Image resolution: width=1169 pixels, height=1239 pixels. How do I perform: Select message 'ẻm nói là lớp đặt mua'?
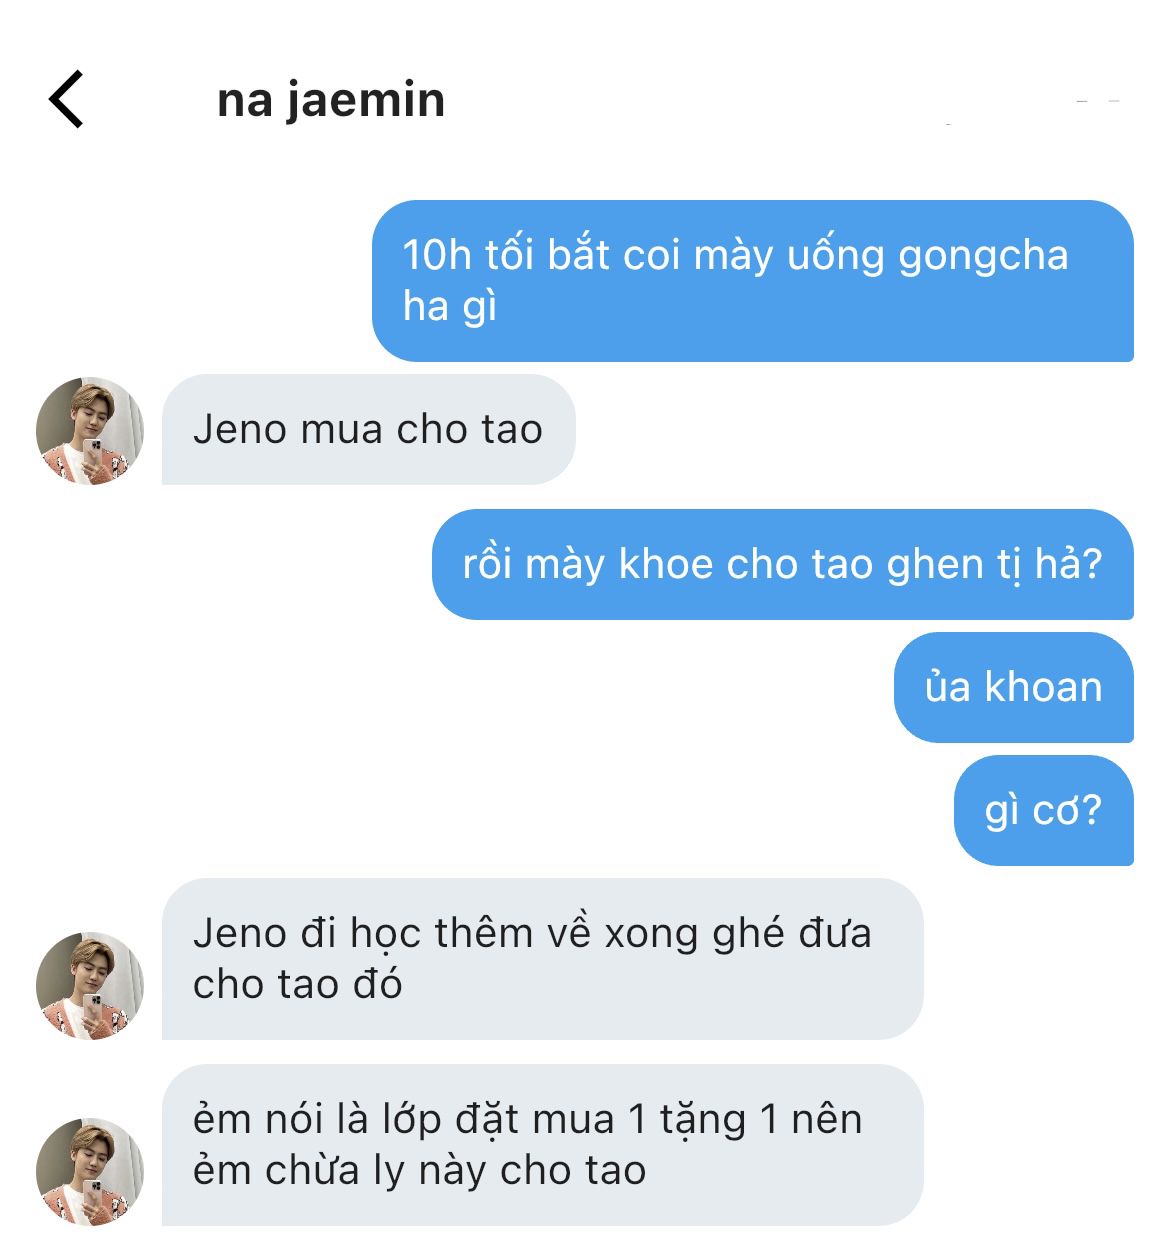pos(542,1145)
